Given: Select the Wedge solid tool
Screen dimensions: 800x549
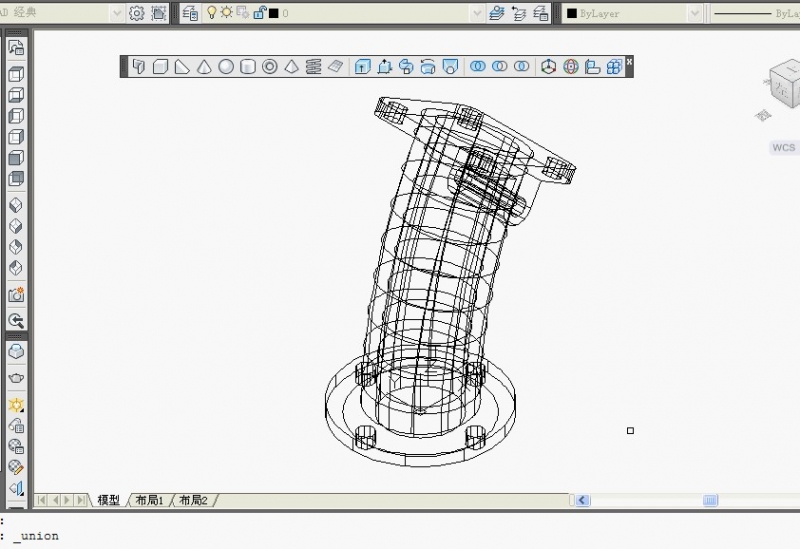Looking at the screenshot, I should (x=182, y=67).
